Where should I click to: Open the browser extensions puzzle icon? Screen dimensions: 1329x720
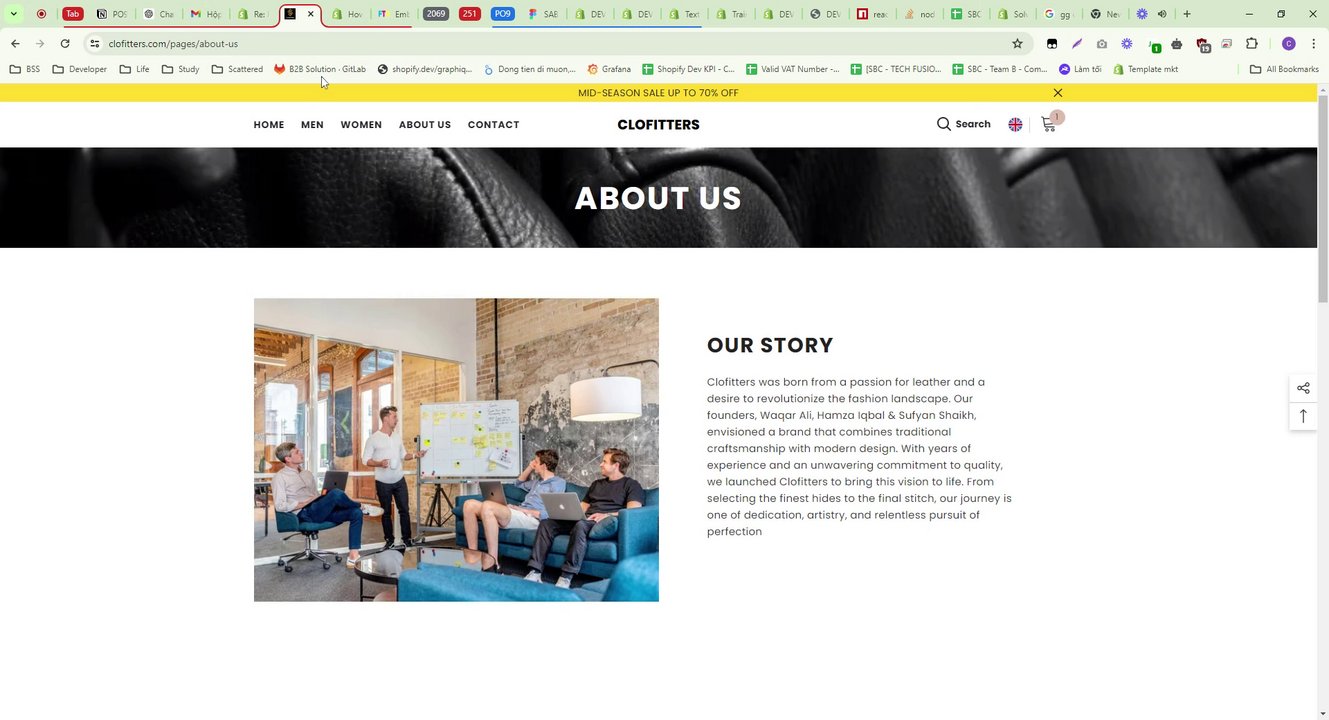1251,44
